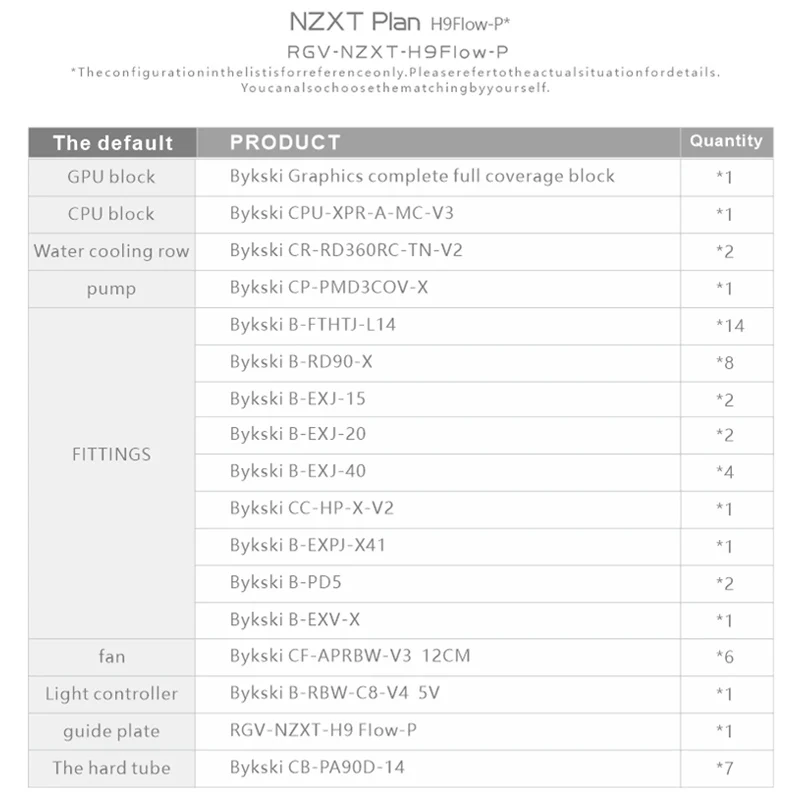Image resolution: width=800 pixels, height=800 pixels.
Task: Click Bykski Graphics complete full coverage block
Action: click(422, 176)
